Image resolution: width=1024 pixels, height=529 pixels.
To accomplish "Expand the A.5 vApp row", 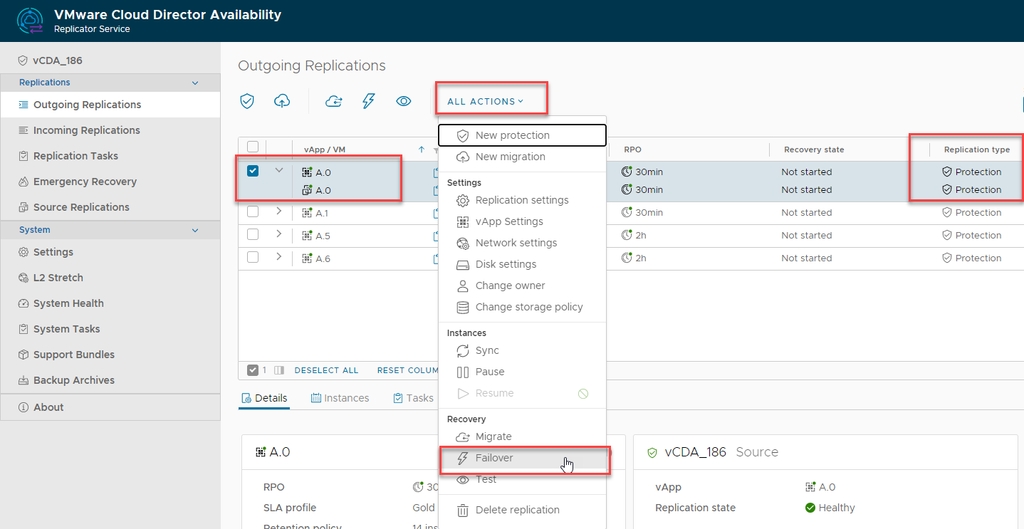I will click(x=279, y=235).
